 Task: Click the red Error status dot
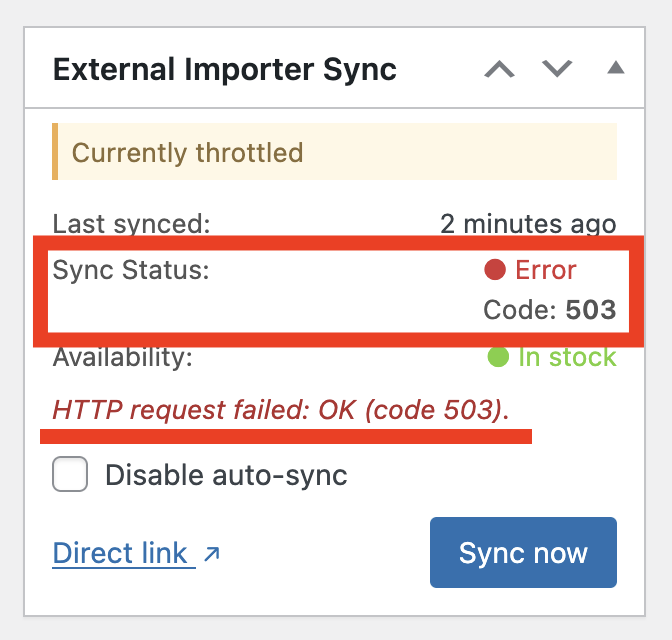click(x=495, y=270)
